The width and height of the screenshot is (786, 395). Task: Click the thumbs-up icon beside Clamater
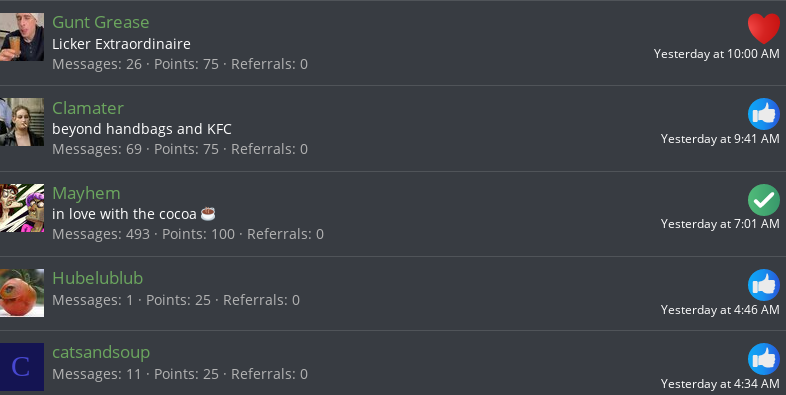point(763,114)
